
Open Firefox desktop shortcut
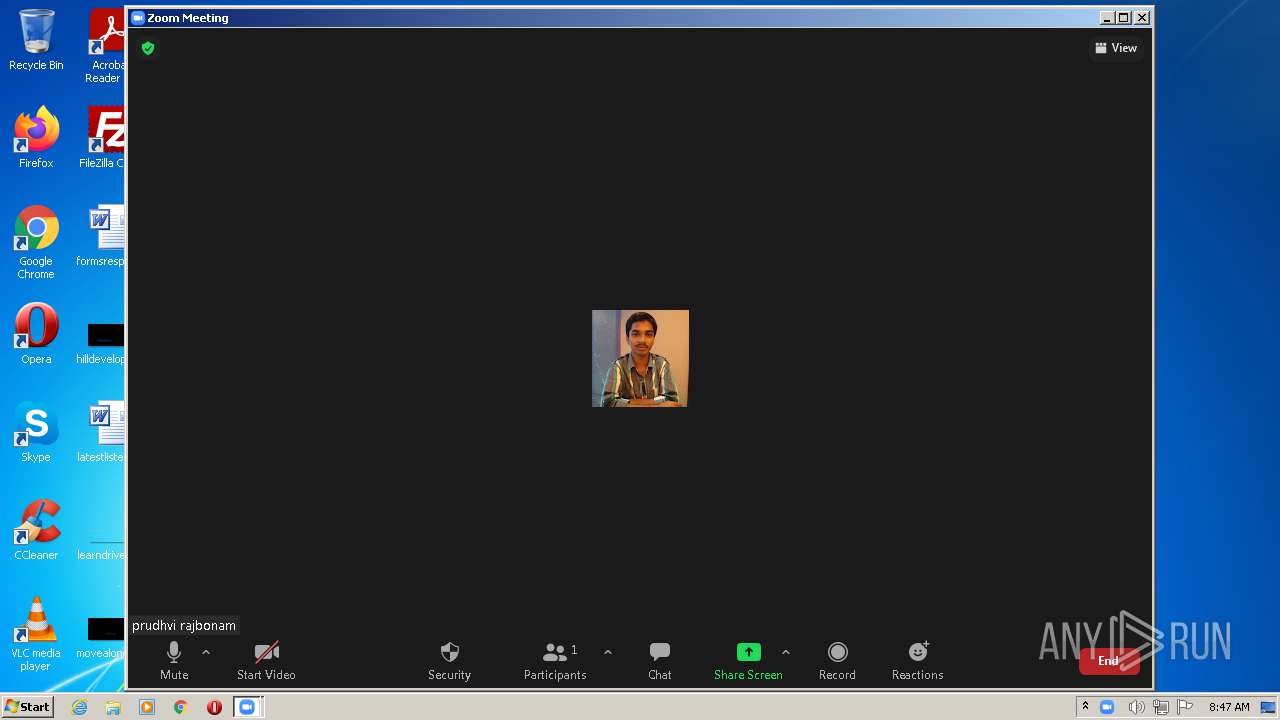(x=36, y=137)
